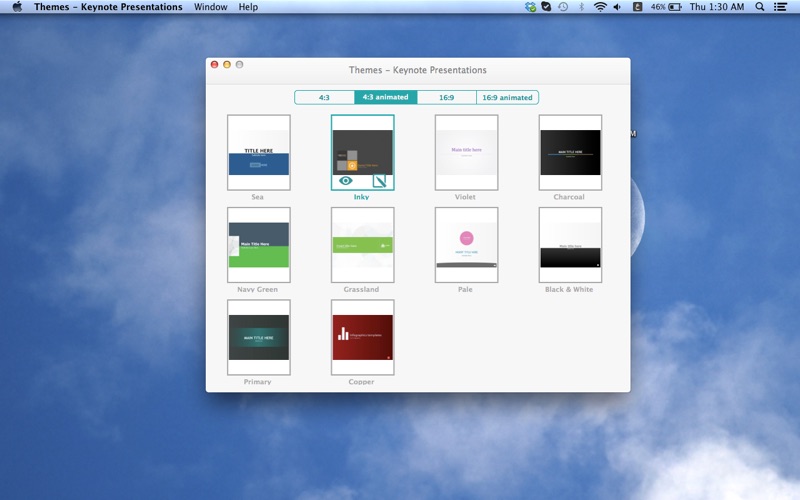Select the Sea theme thumbnail
Screen dimensions: 800x500
coord(259,153)
